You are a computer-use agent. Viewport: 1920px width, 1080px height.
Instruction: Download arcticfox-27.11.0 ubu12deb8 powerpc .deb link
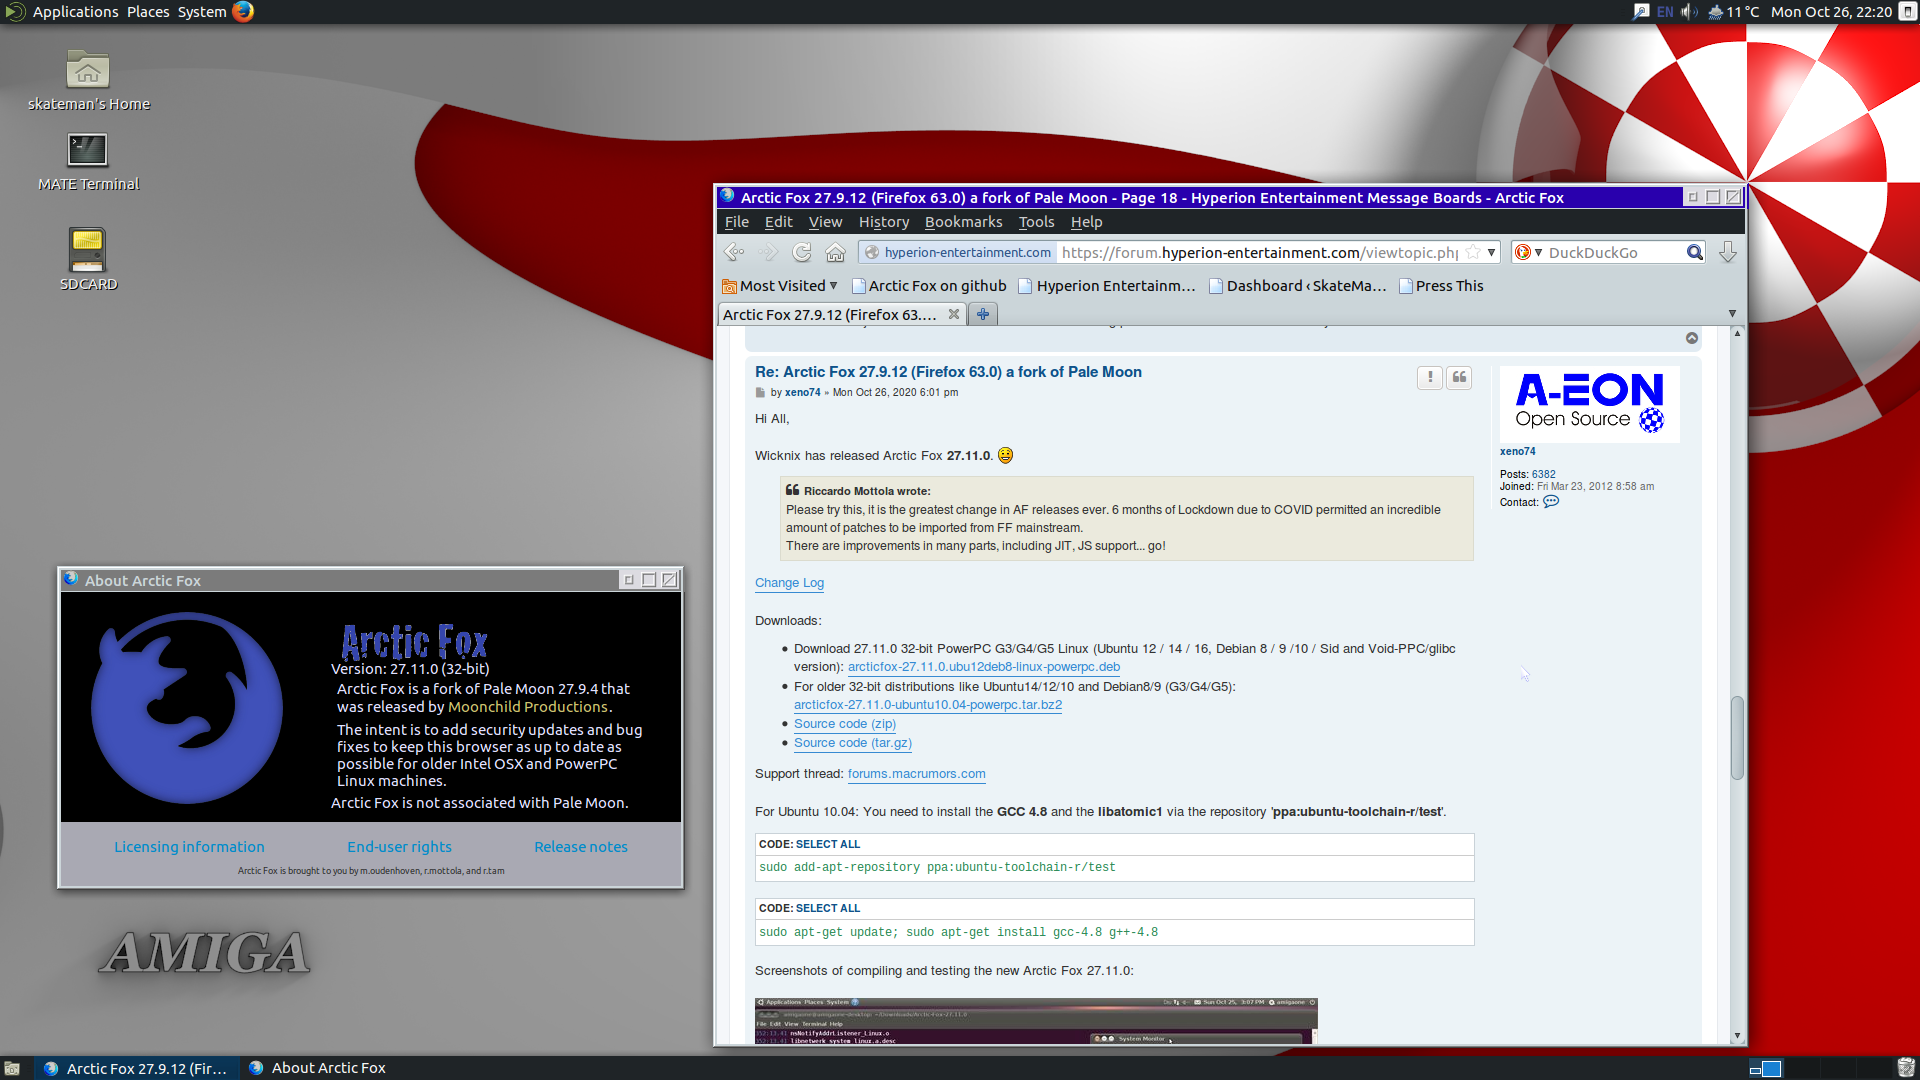tap(984, 667)
